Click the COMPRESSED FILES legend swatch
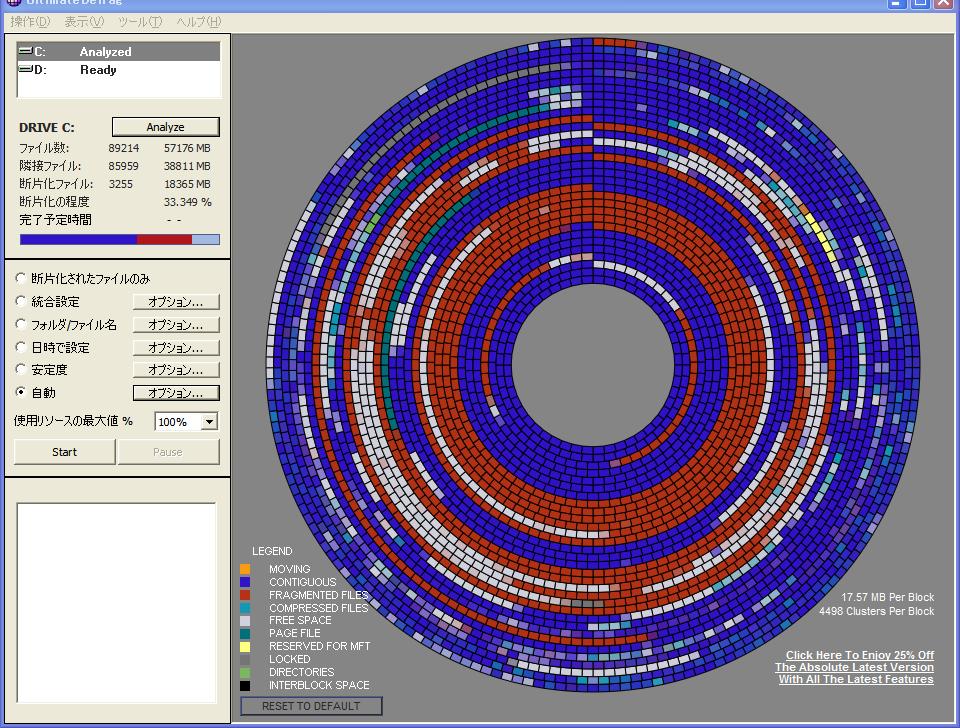The width and height of the screenshot is (960, 728). click(x=245, y=607)
